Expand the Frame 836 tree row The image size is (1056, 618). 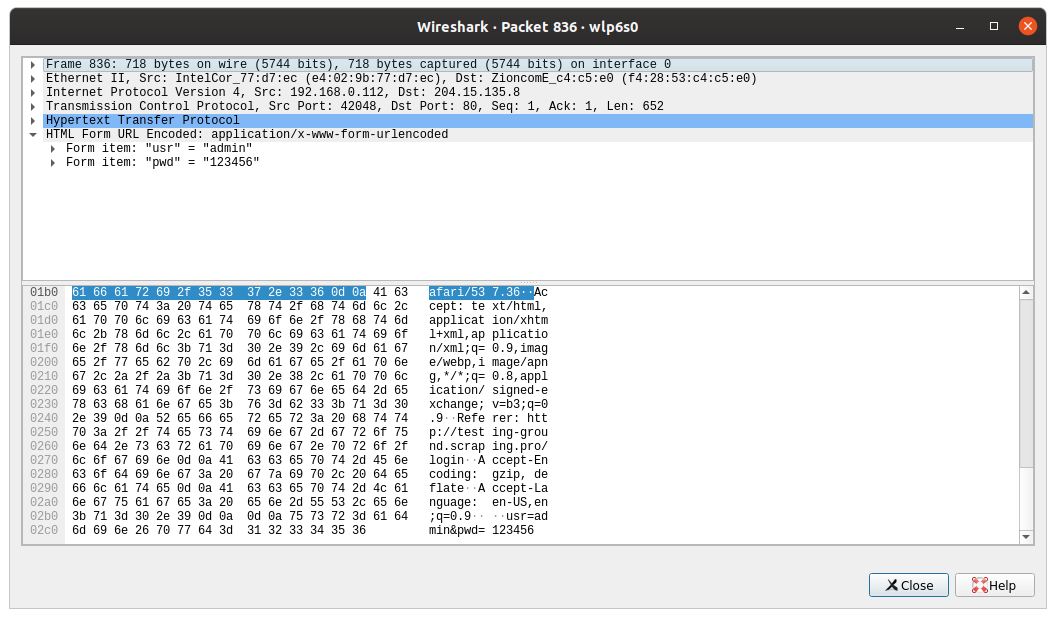32,65
